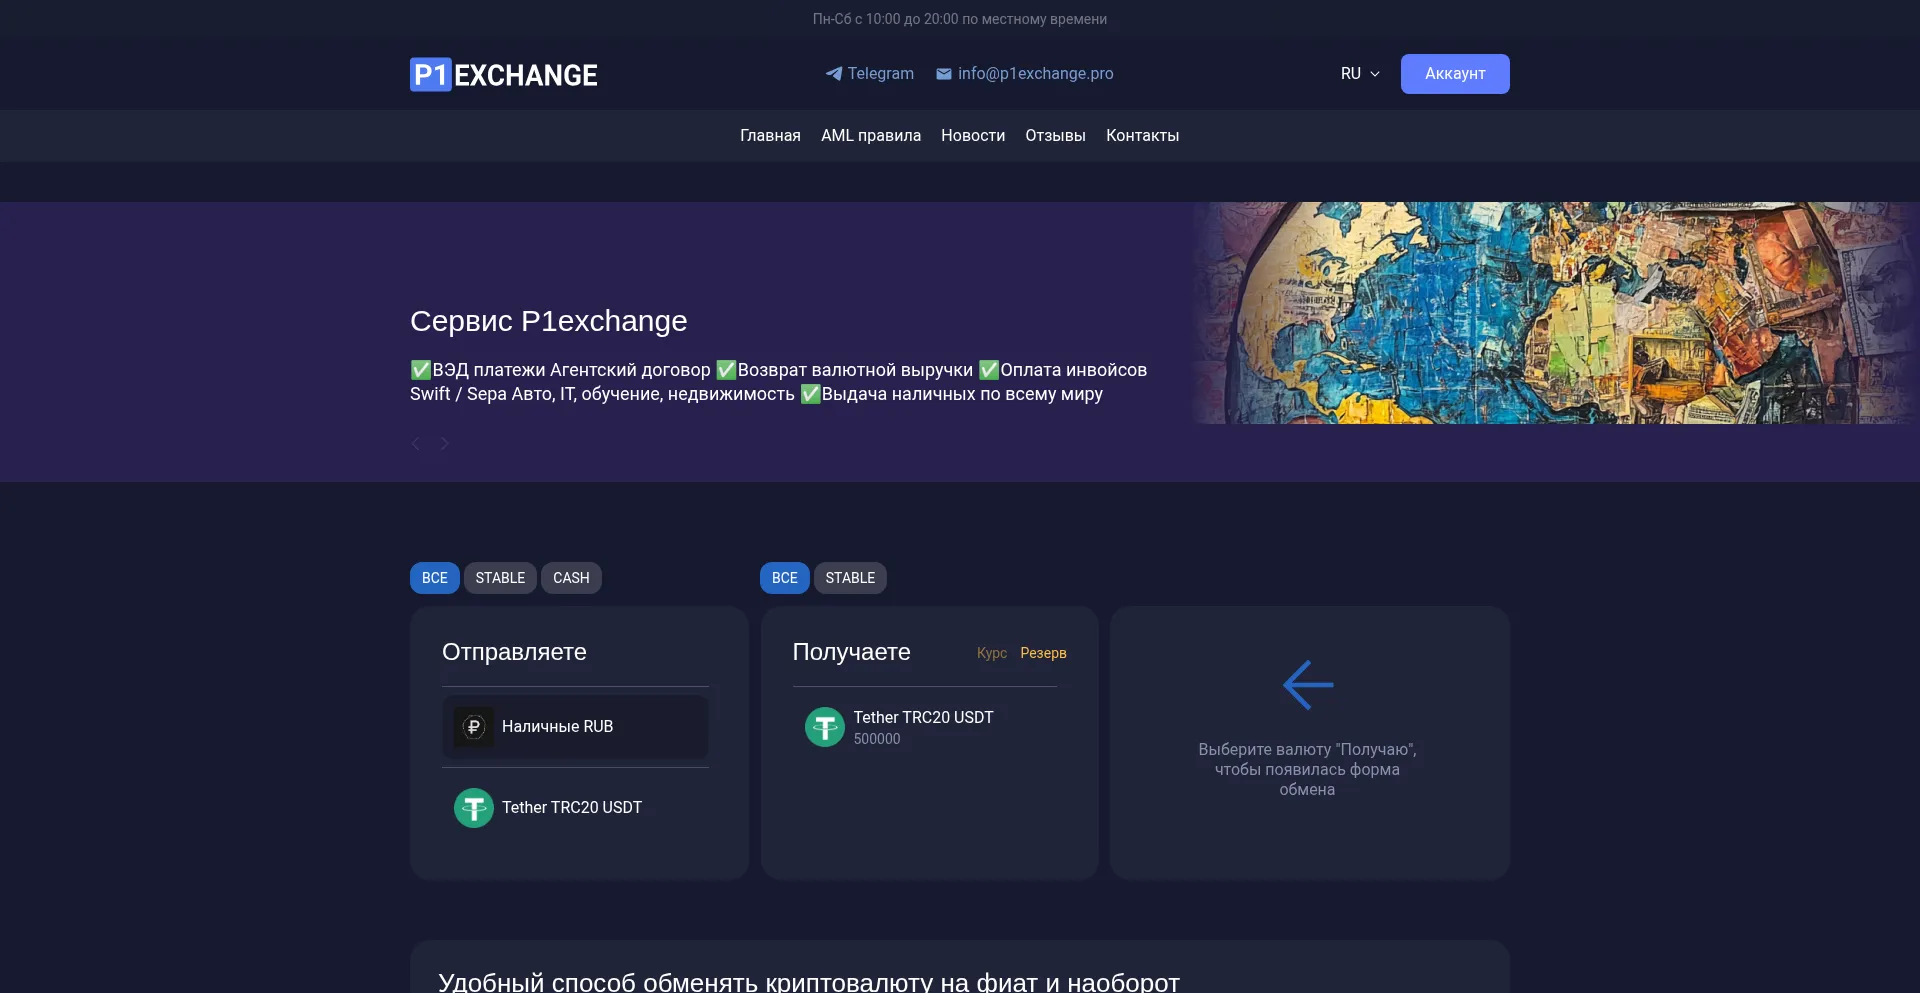
Task: Click the info@p1exchange.pro email link
Action: [x=1025, y=74]
